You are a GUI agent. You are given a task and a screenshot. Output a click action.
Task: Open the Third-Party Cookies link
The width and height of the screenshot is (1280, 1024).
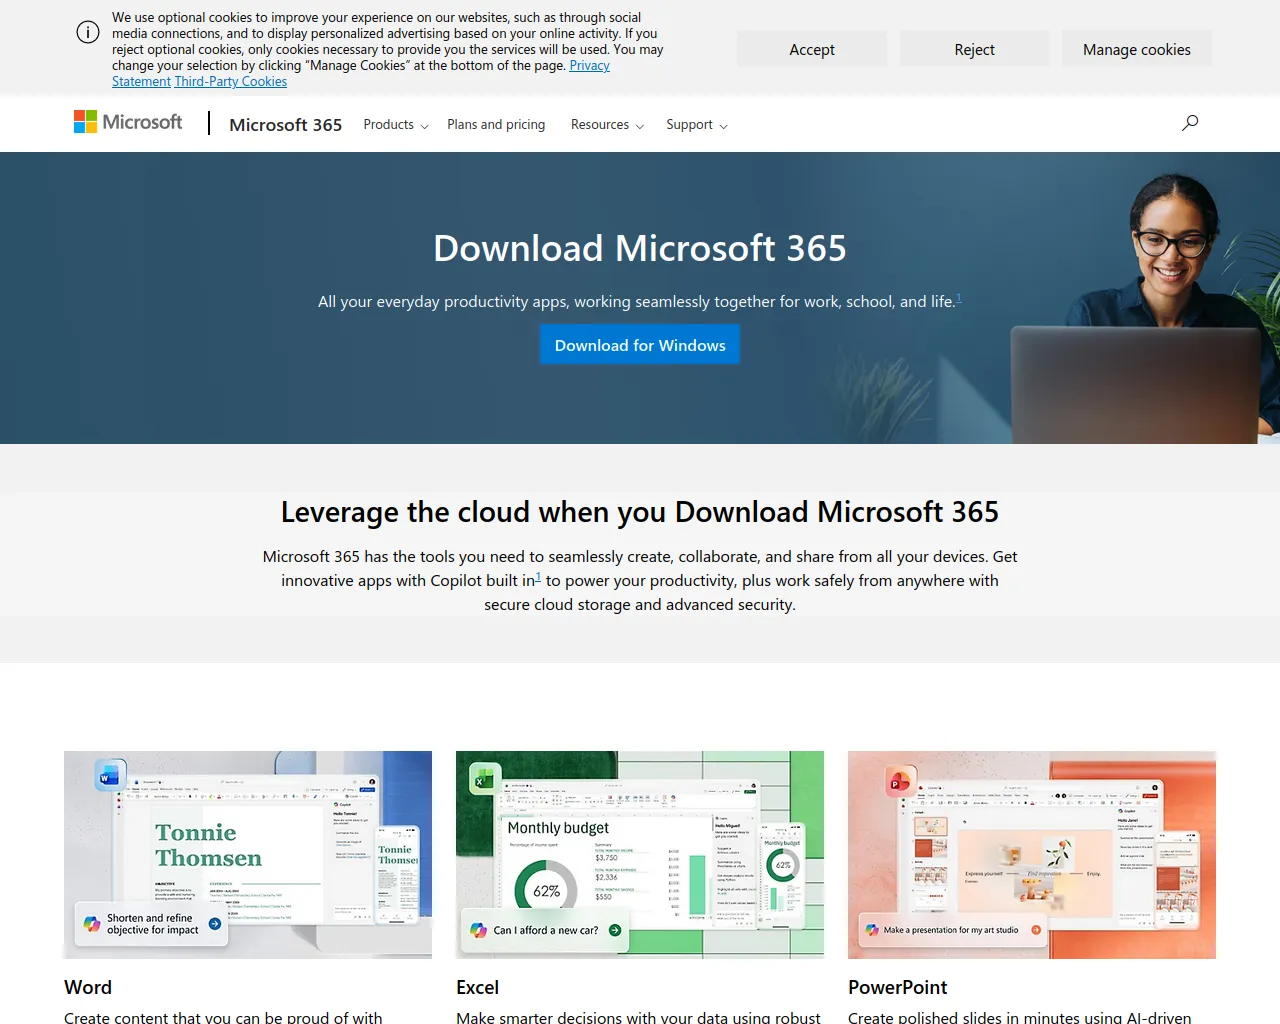pos(231,82)
